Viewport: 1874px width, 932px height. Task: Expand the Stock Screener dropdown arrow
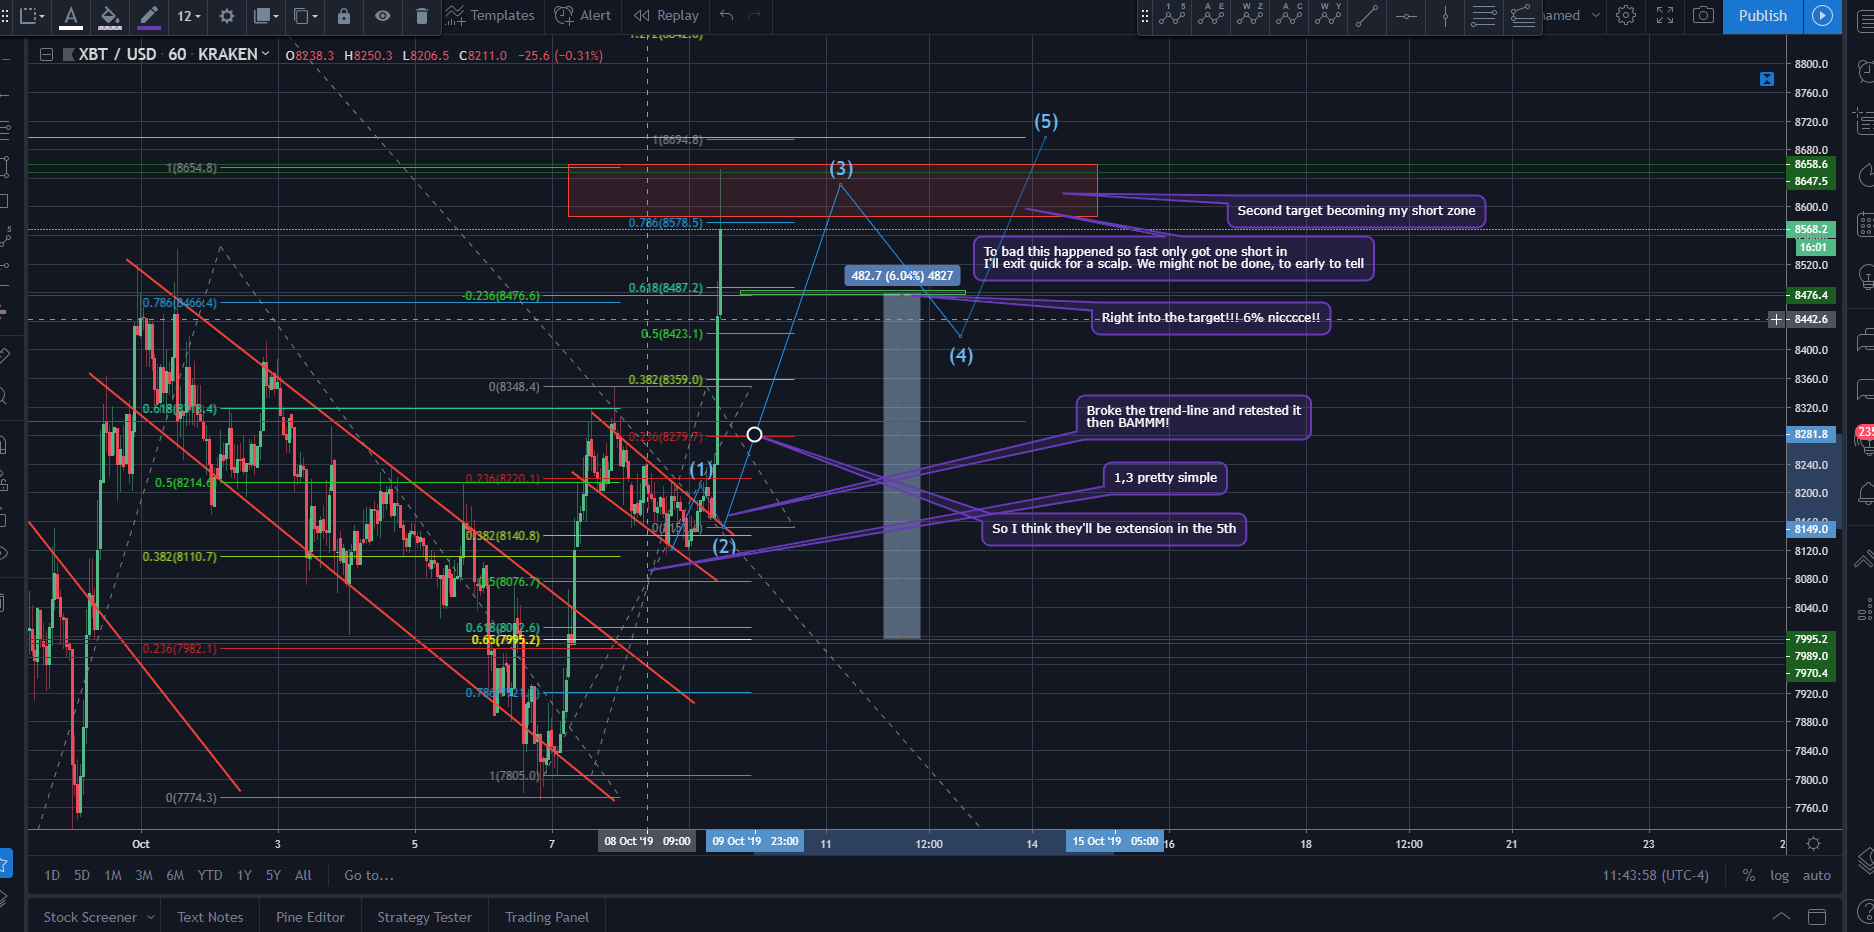(151, 917)
